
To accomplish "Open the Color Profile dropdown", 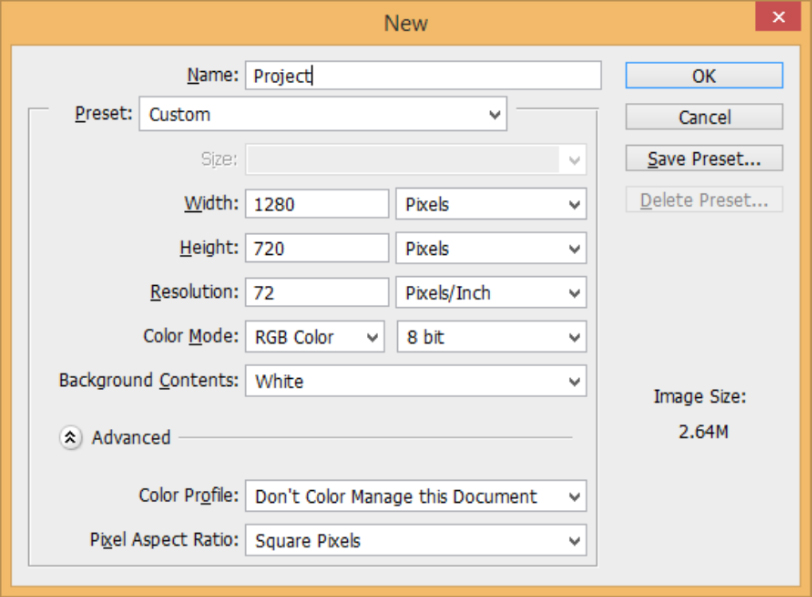I will (416, 496).
